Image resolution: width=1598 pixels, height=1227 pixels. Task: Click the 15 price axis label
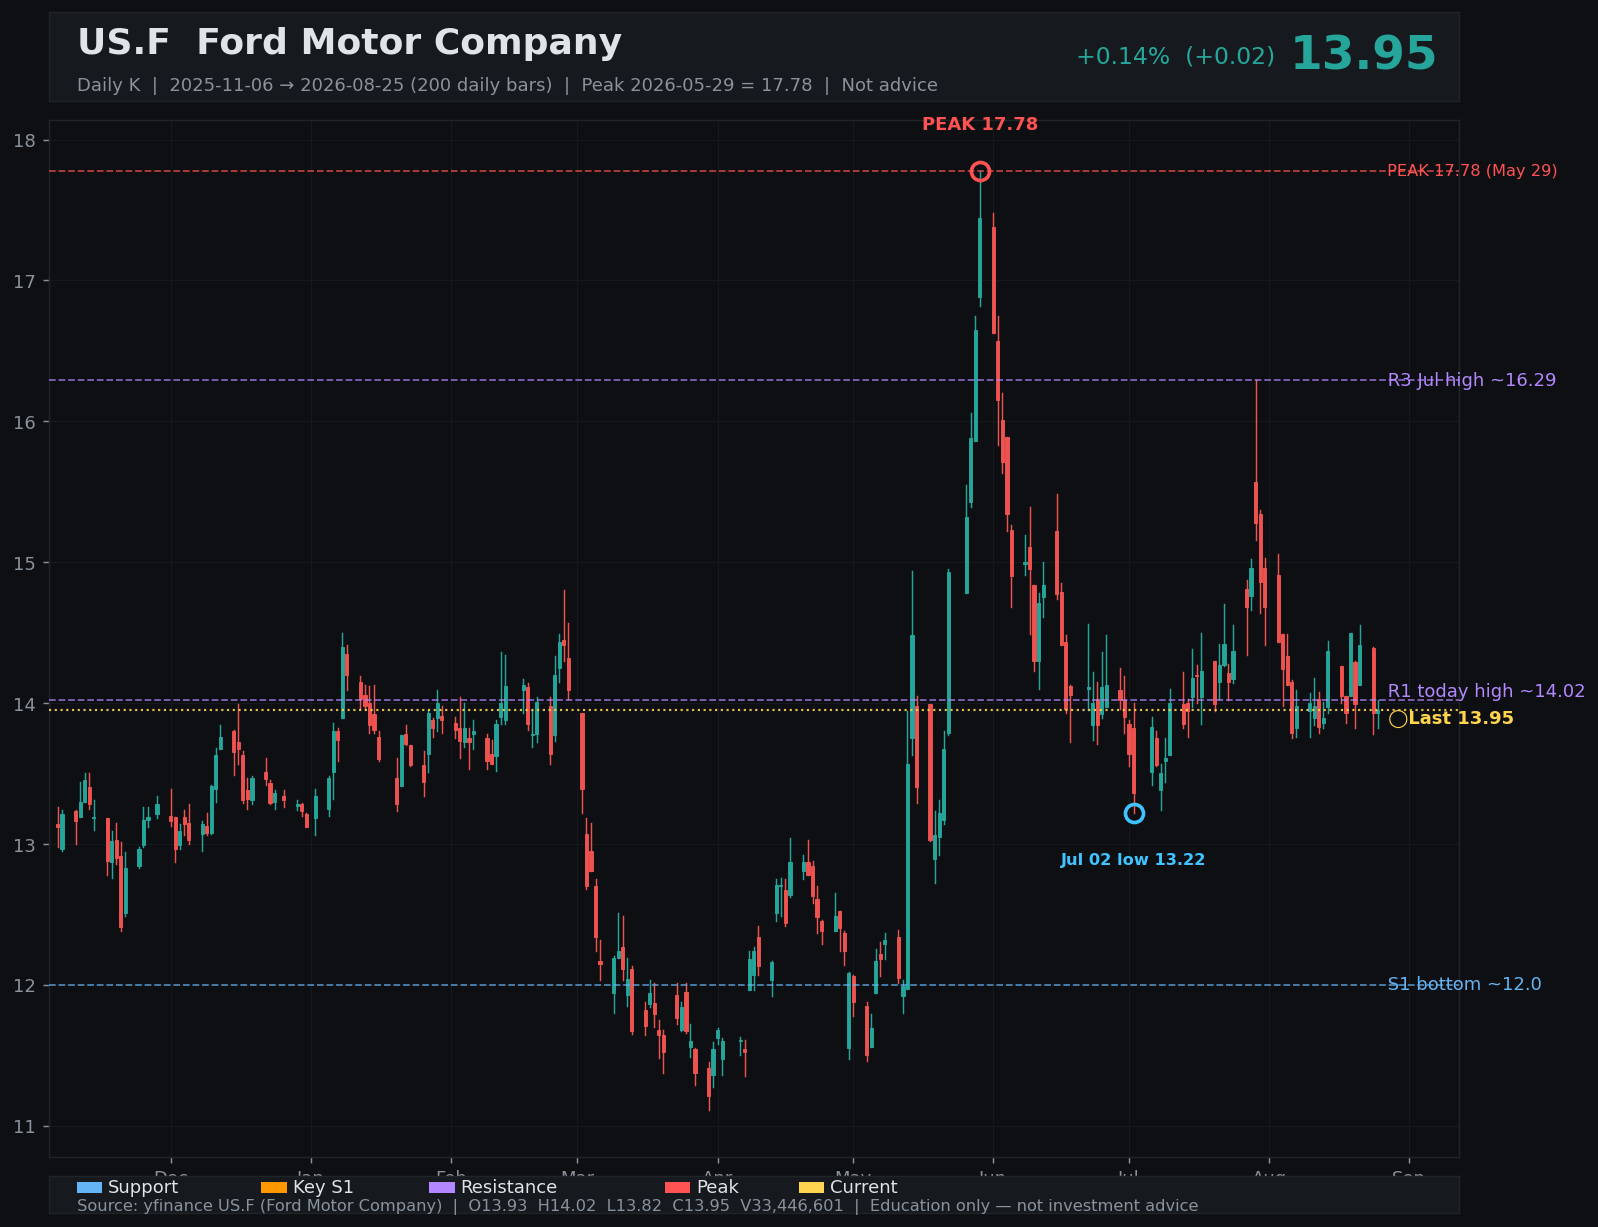pos(24,563)
